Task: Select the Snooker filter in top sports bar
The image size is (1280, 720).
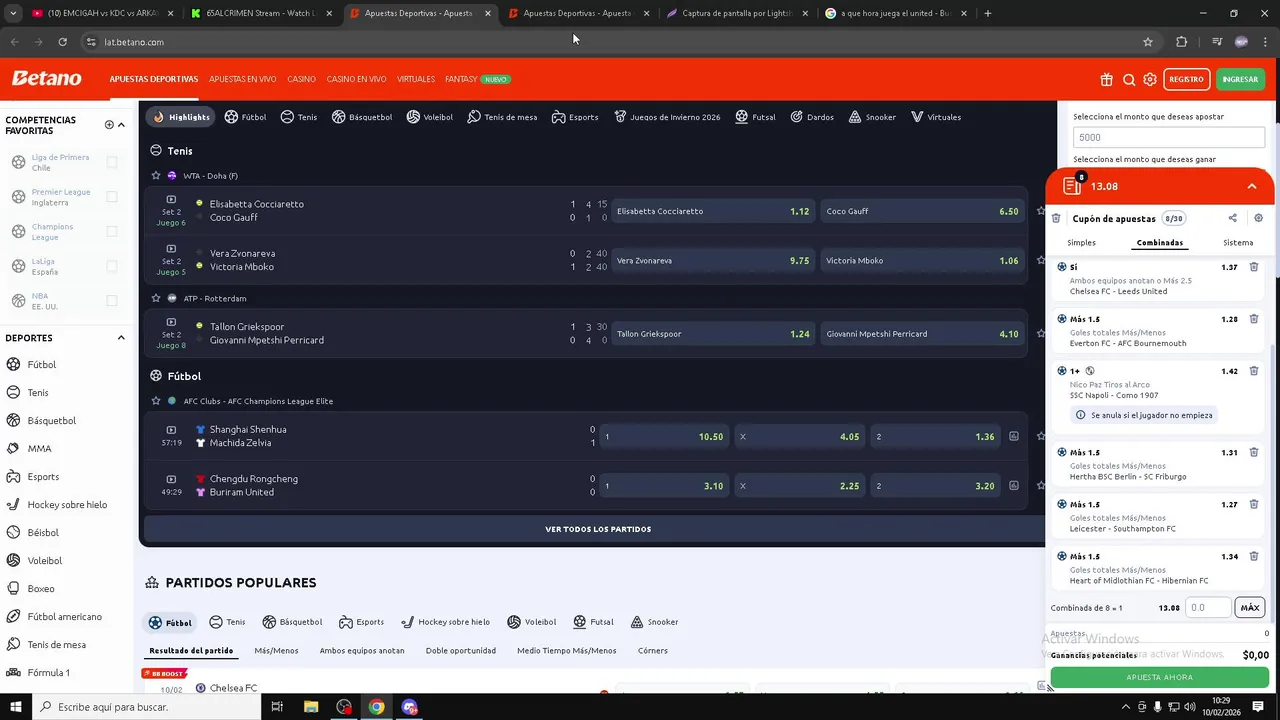Action: tap(872, 117)
